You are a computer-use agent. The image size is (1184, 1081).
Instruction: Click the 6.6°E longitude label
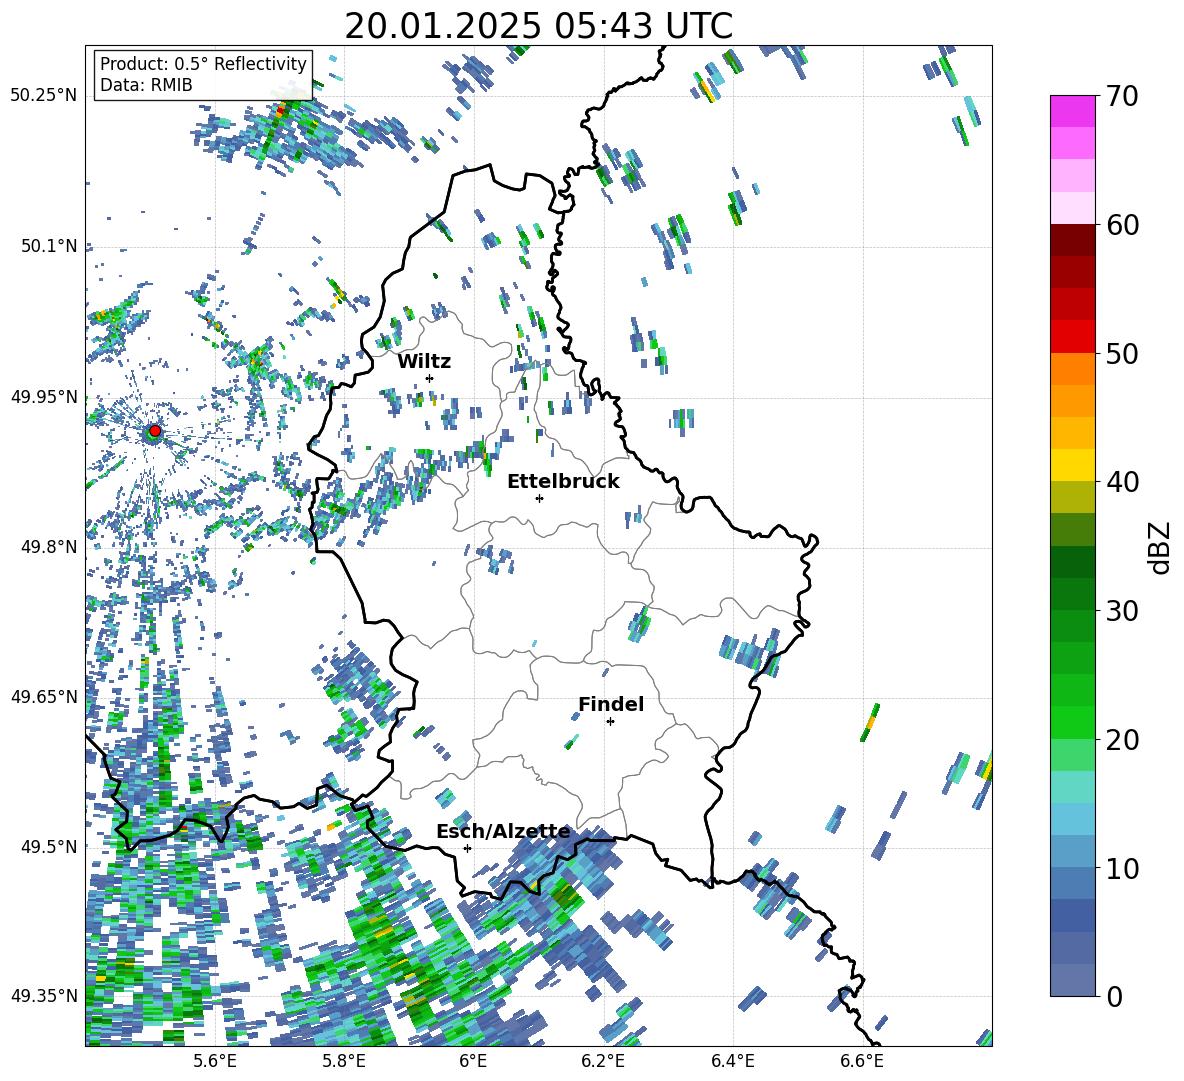pos(862,1061)
